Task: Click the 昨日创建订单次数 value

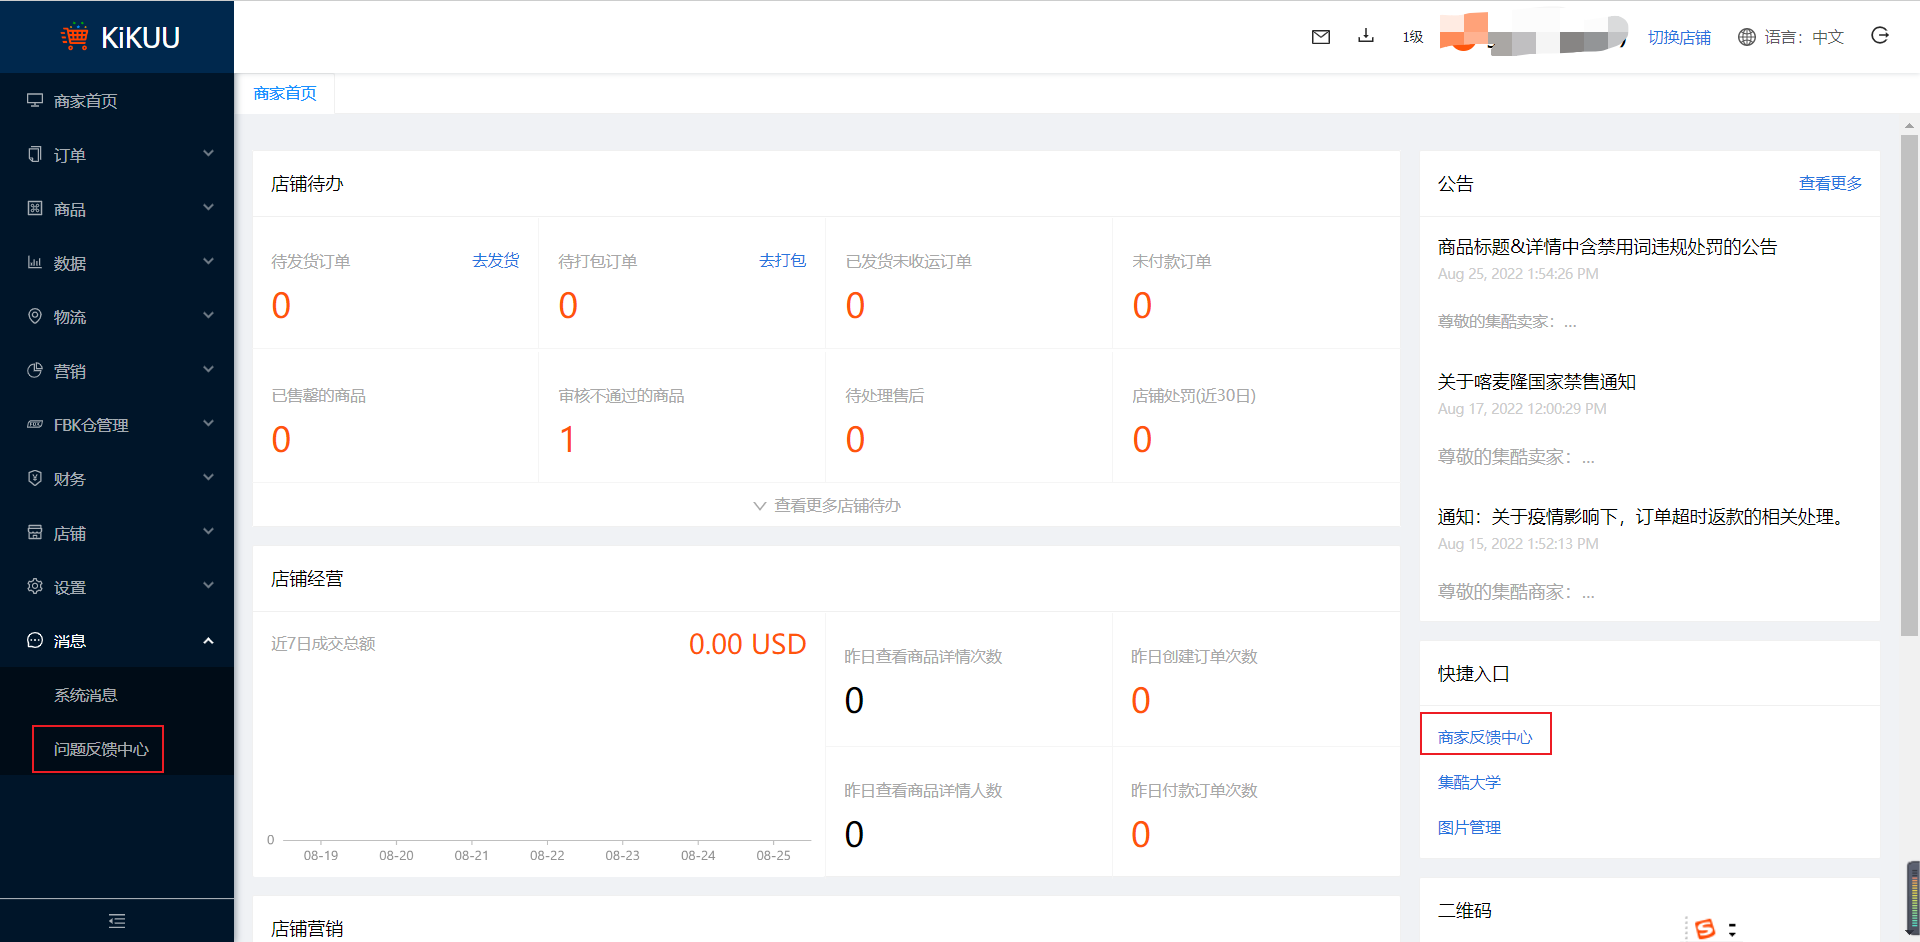Action: click(1141, 700)
